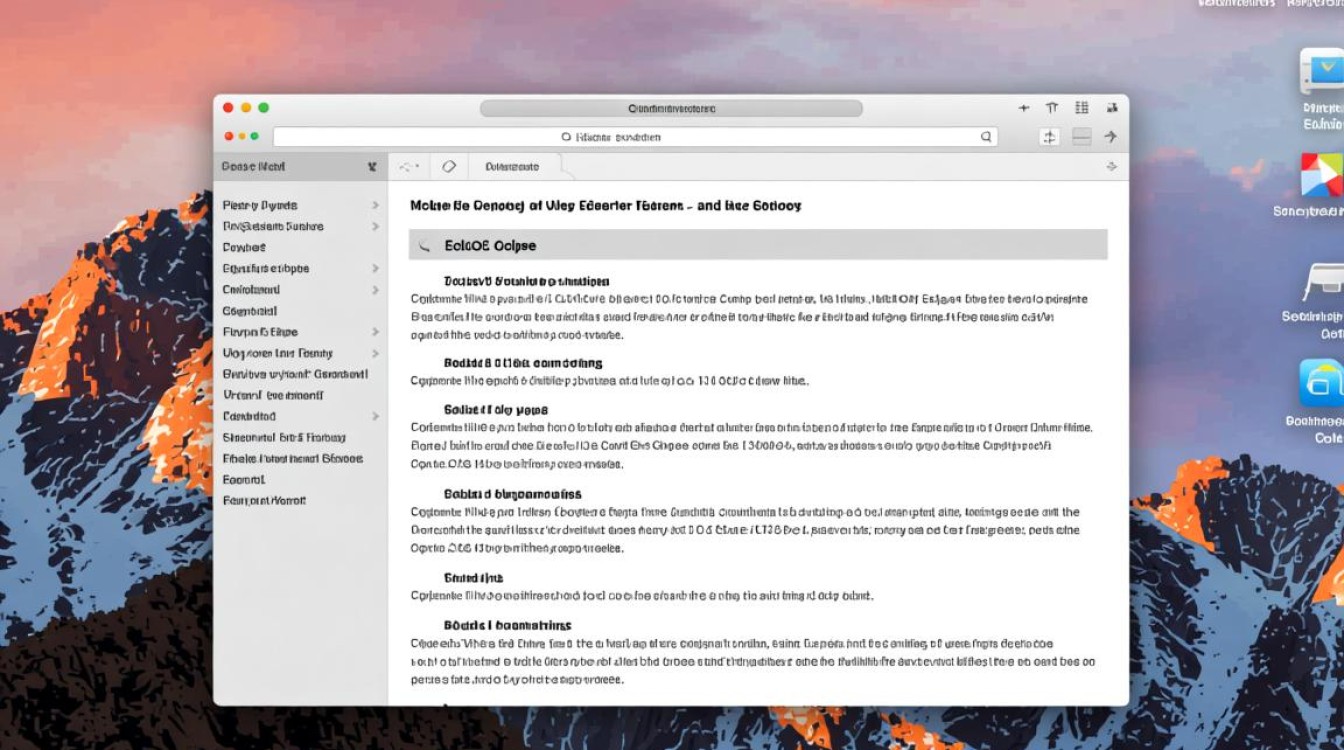This screenshot has height=750, width=1344.
Task: Select the ninth sidebar item ending "Gerardantl"
Action: (x=295, y=374)
